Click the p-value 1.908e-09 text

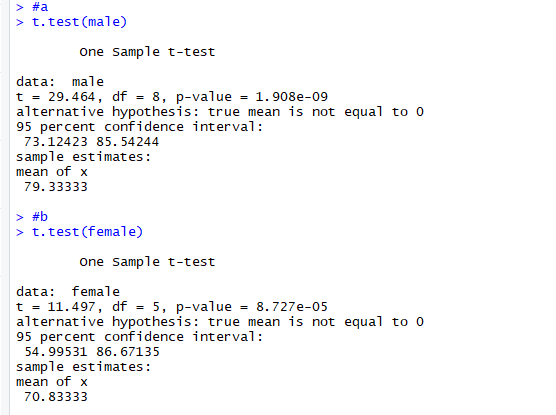pos(252,97)
